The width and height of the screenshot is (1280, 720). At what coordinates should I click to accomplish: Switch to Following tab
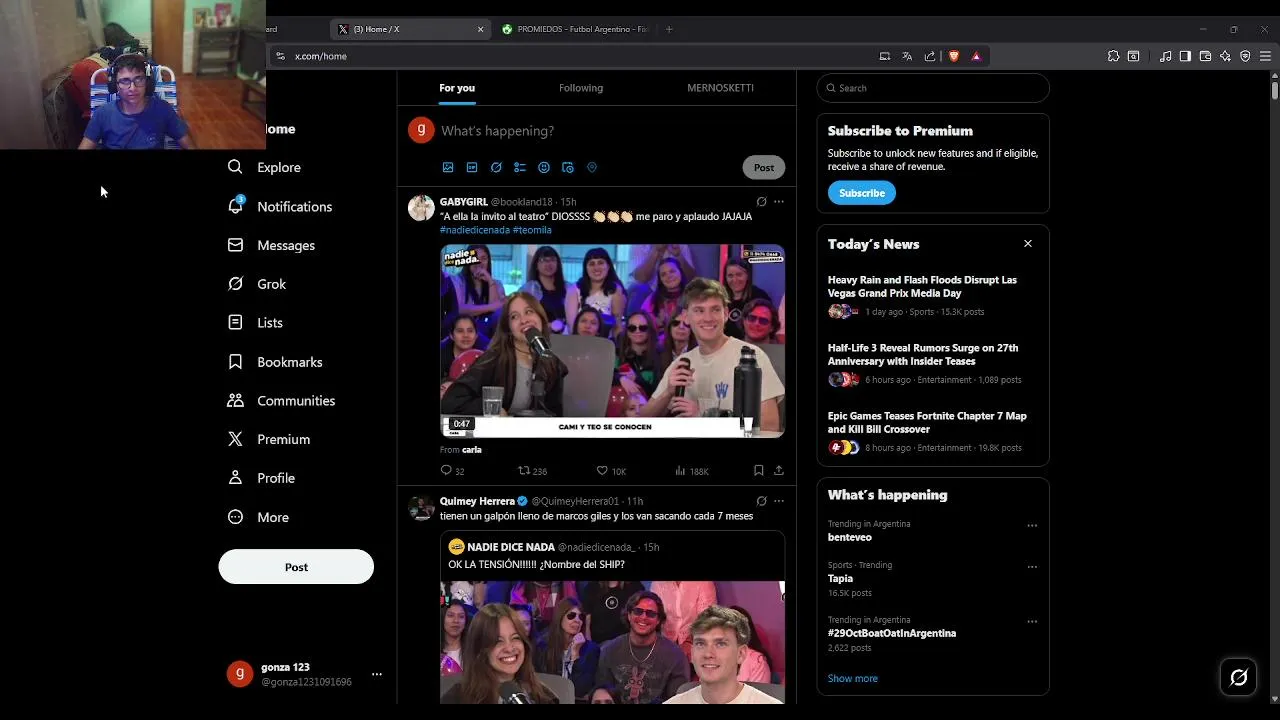pyautogui.click(x=581, y=88)
